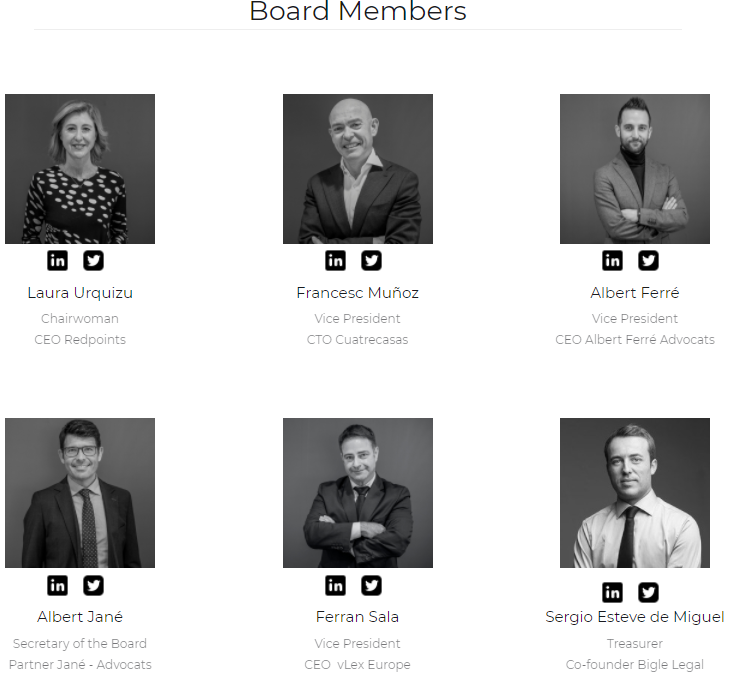
Task: Visit Albert Jané's LinkedIn icon
Action: pyautogui.click(x=57, y=585)
